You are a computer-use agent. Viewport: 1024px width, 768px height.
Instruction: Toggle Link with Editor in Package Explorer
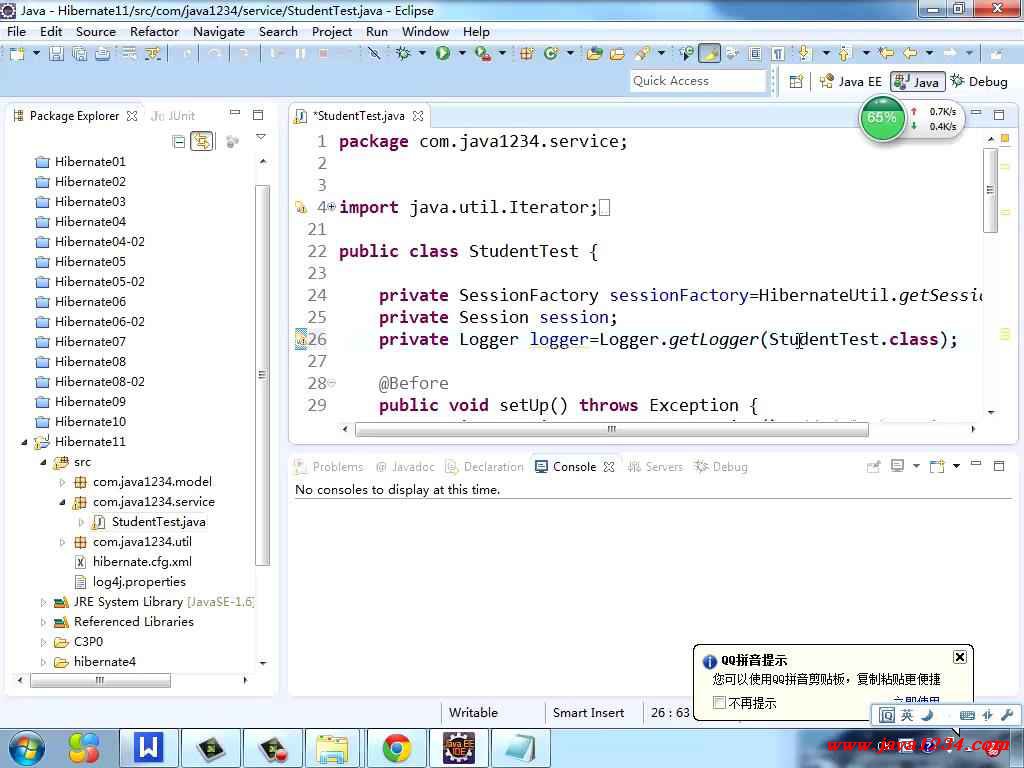coord(202,142)
